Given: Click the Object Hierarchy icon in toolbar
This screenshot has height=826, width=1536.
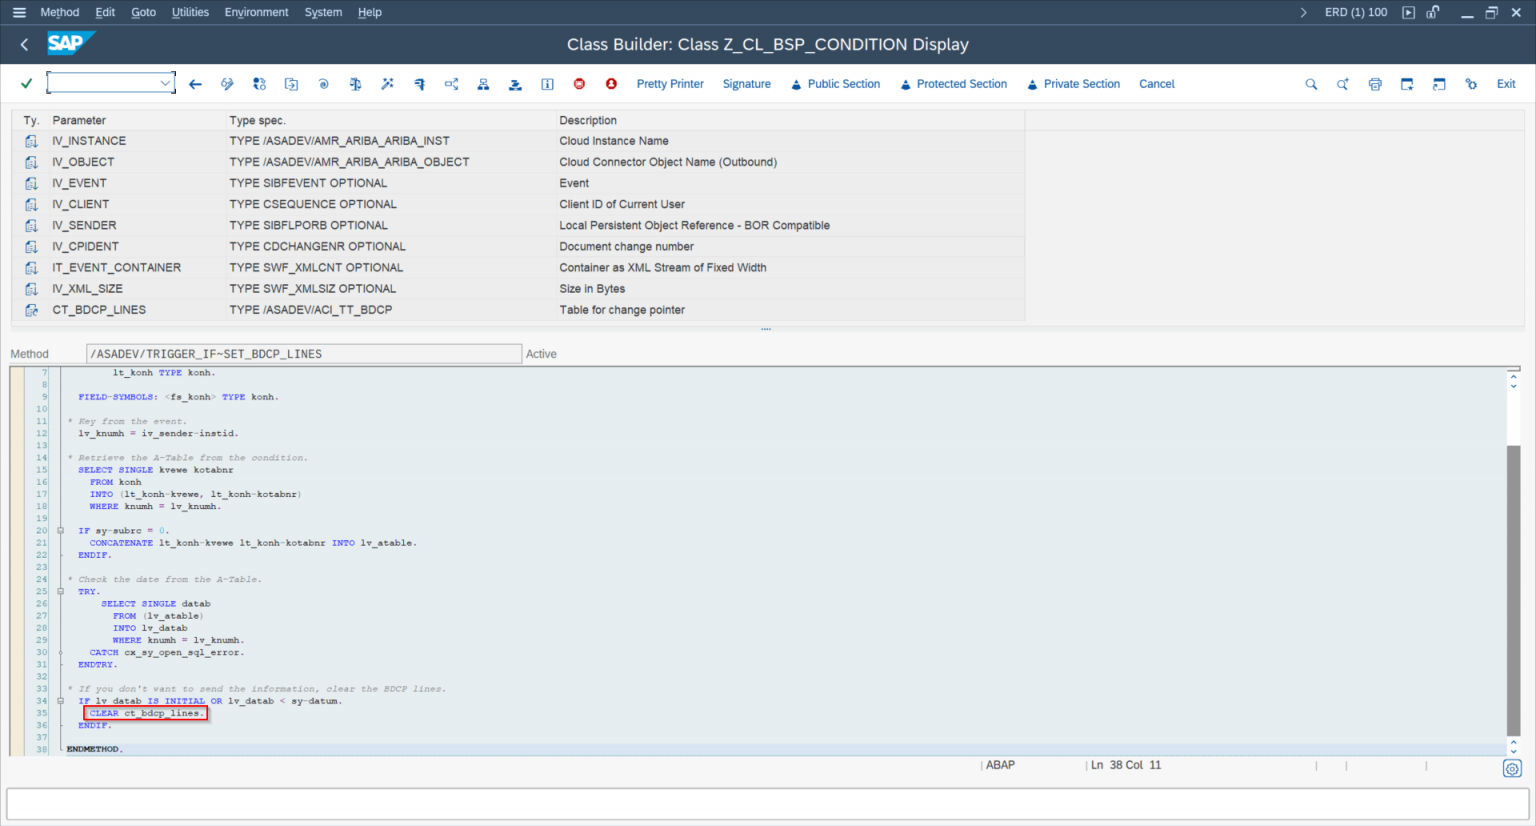Looking at the screenshot, I should [483, 84].
